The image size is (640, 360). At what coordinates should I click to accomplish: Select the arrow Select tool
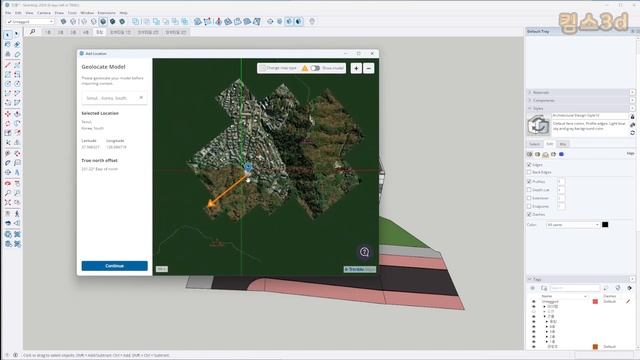(8, 35)
